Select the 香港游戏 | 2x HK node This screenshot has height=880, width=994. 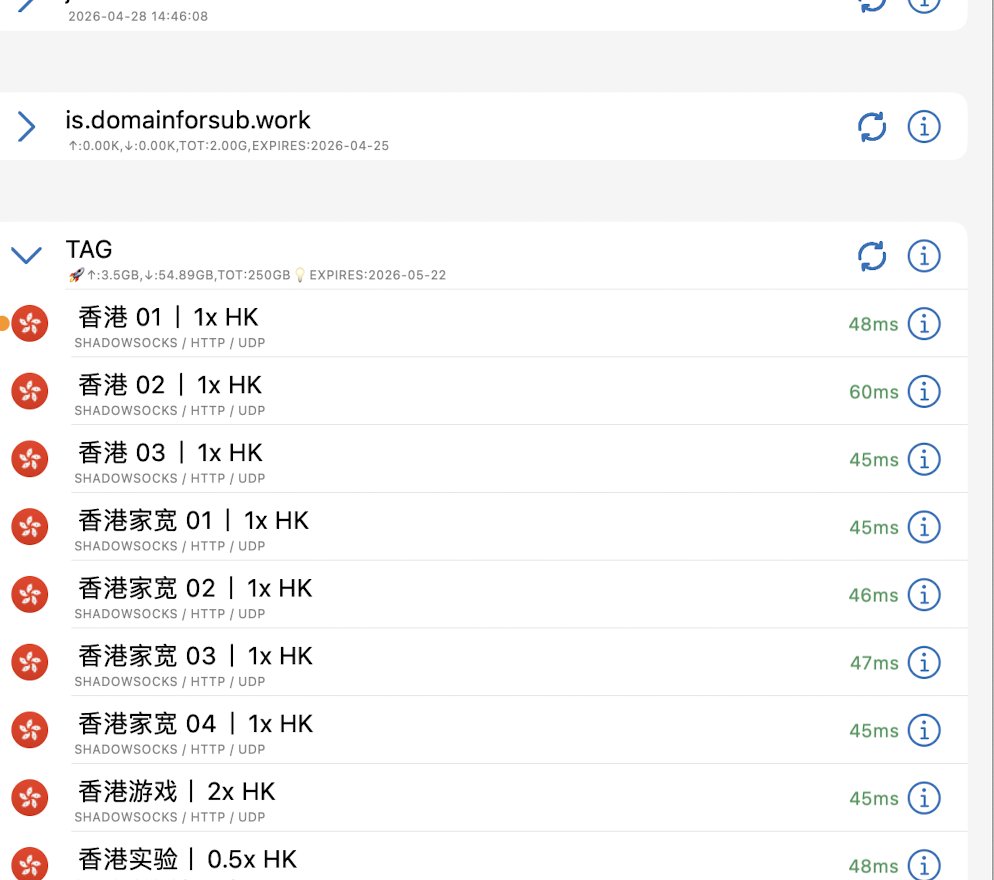(484, 798)
